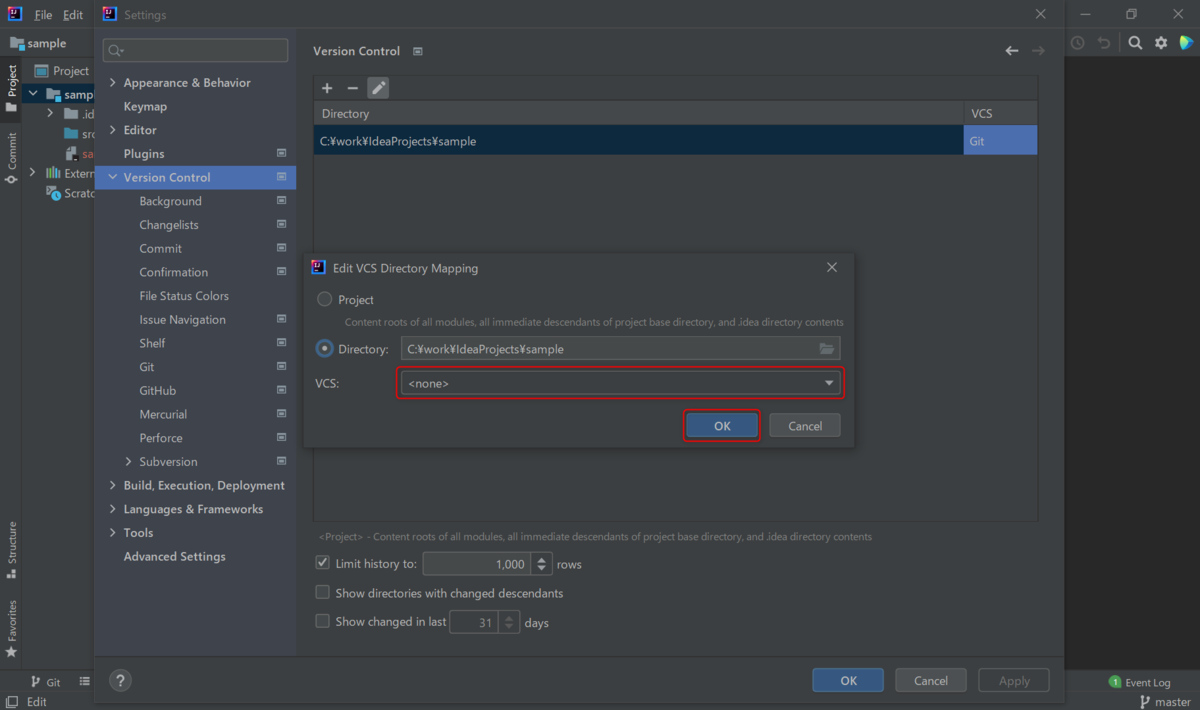This screenshot has height=710, width=1200.
Task: Click the forward arrow in Settings header
Action: (1038, 51)
